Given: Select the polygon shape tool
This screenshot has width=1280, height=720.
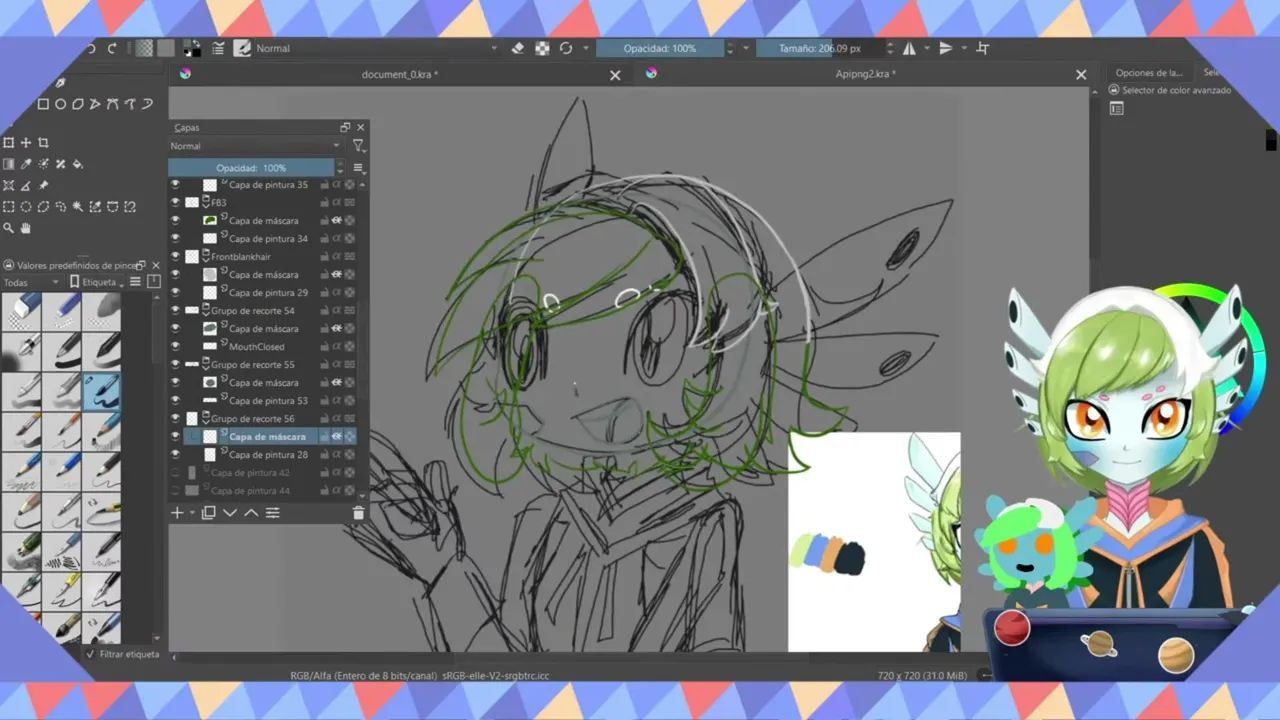Looking at the screenshot, I should click(78, 104).
